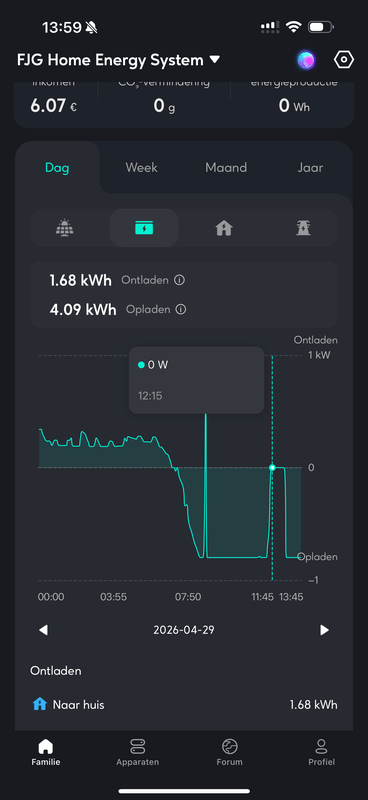
Task: Open the Forum tab in bottom bar
Action: point(230,752)
